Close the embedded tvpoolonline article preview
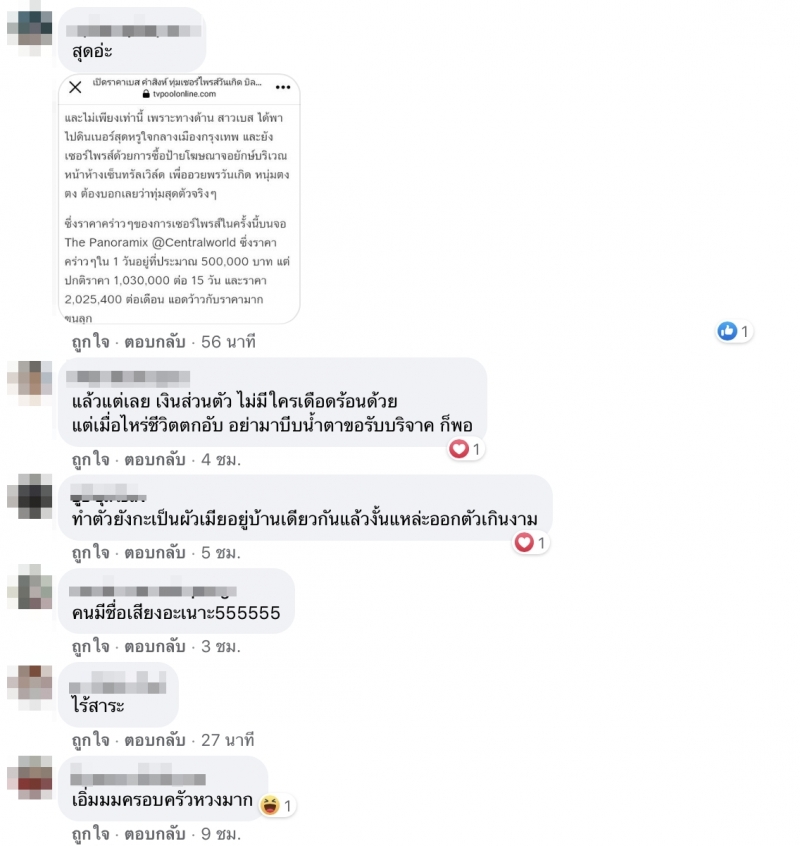Image resolution: width=800 pixels, height=846 pixels. point(76,87)
